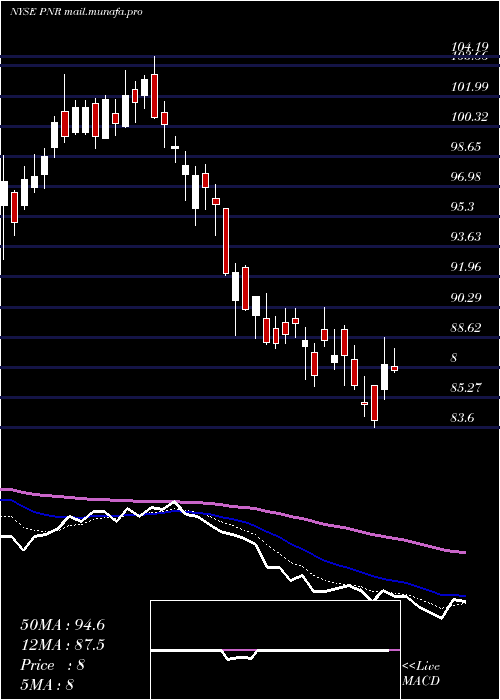Select the 104.19 price level label

pos(470,46)
